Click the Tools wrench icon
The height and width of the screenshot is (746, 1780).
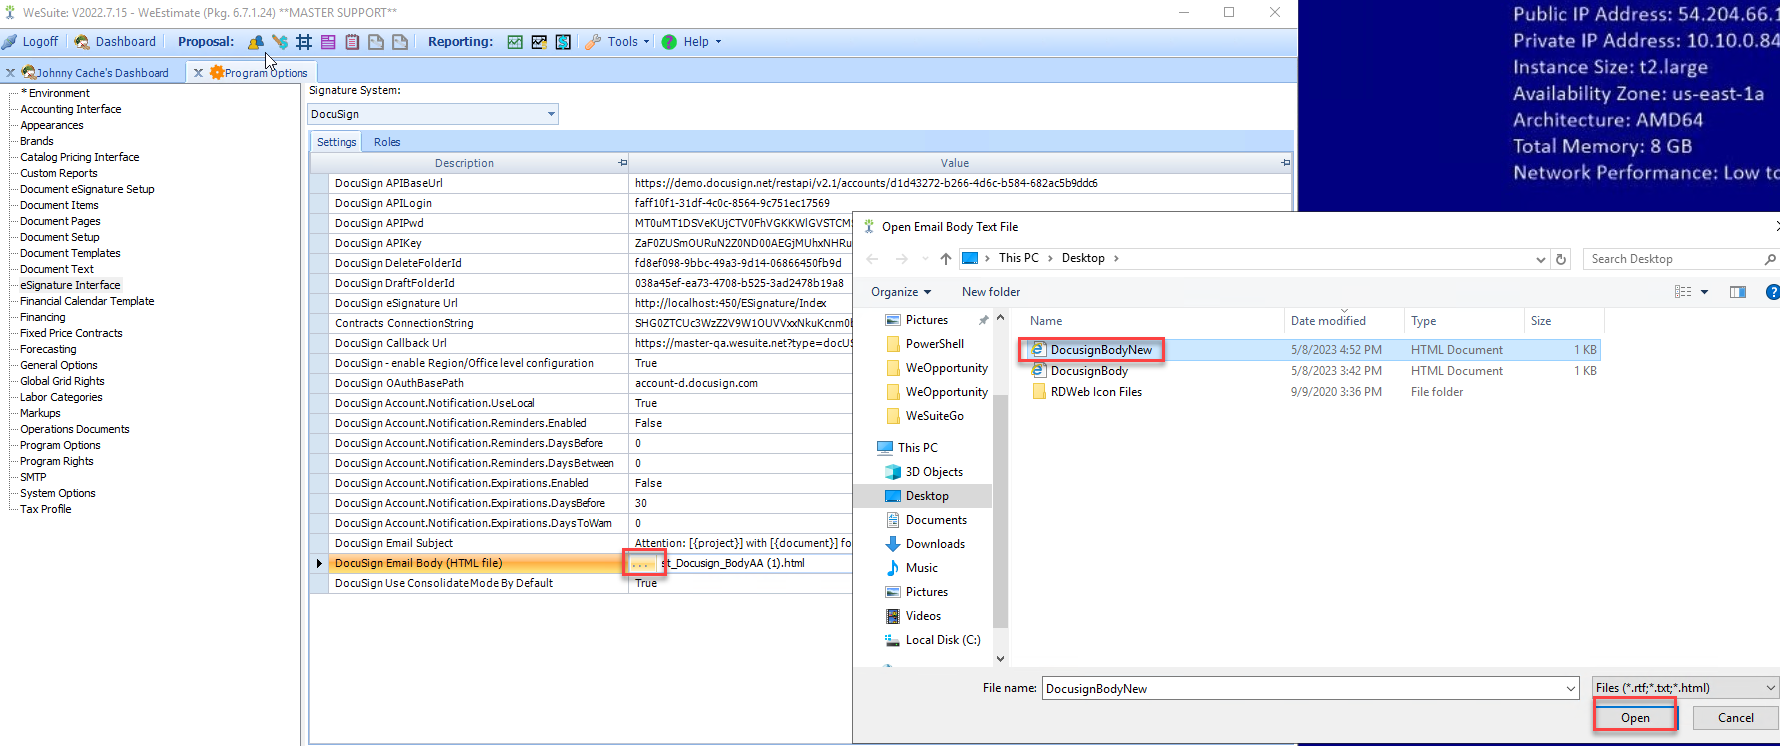593,42
